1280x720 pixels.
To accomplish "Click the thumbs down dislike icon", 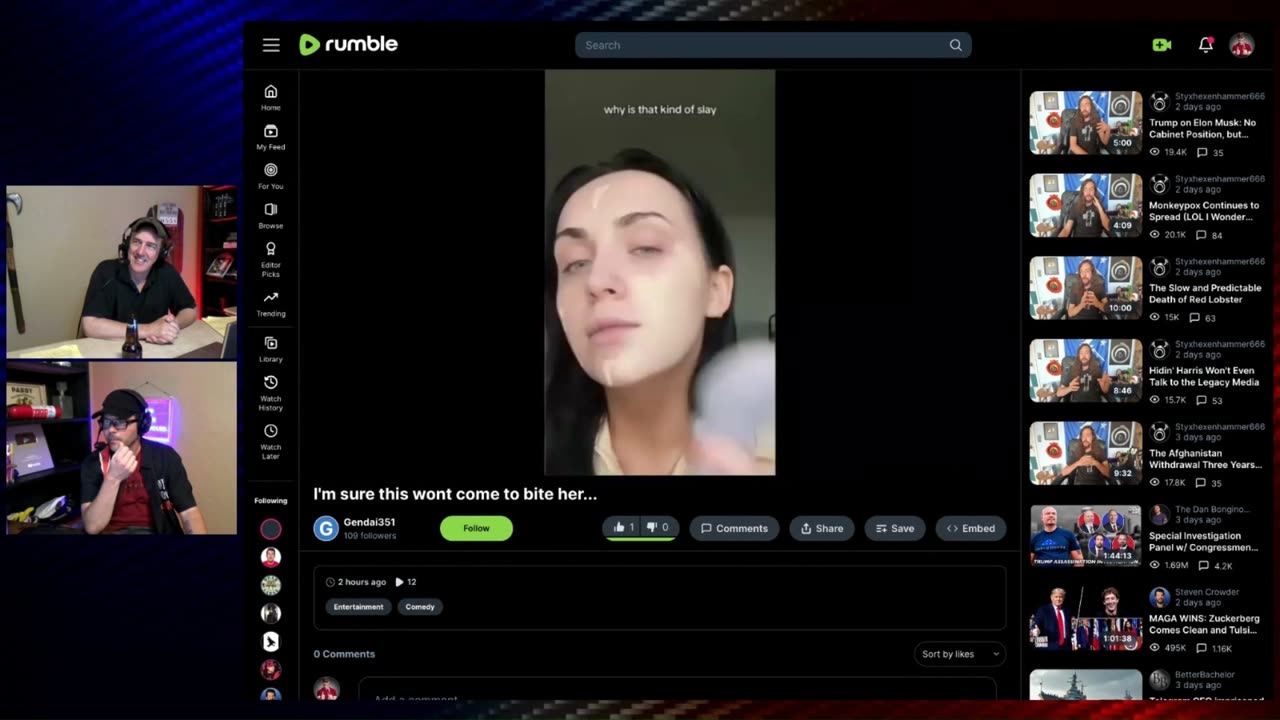I will (x=652, y=528).
